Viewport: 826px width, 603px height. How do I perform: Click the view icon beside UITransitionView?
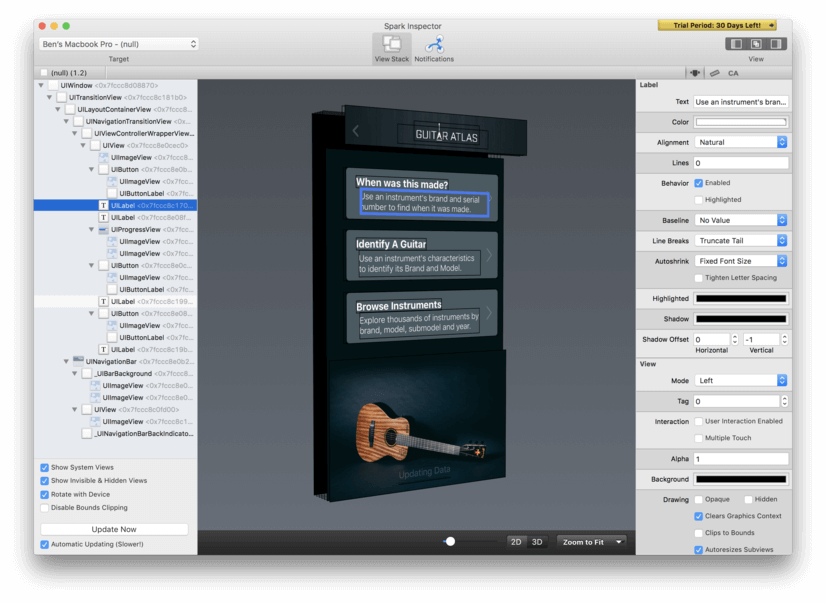point(62,97)
